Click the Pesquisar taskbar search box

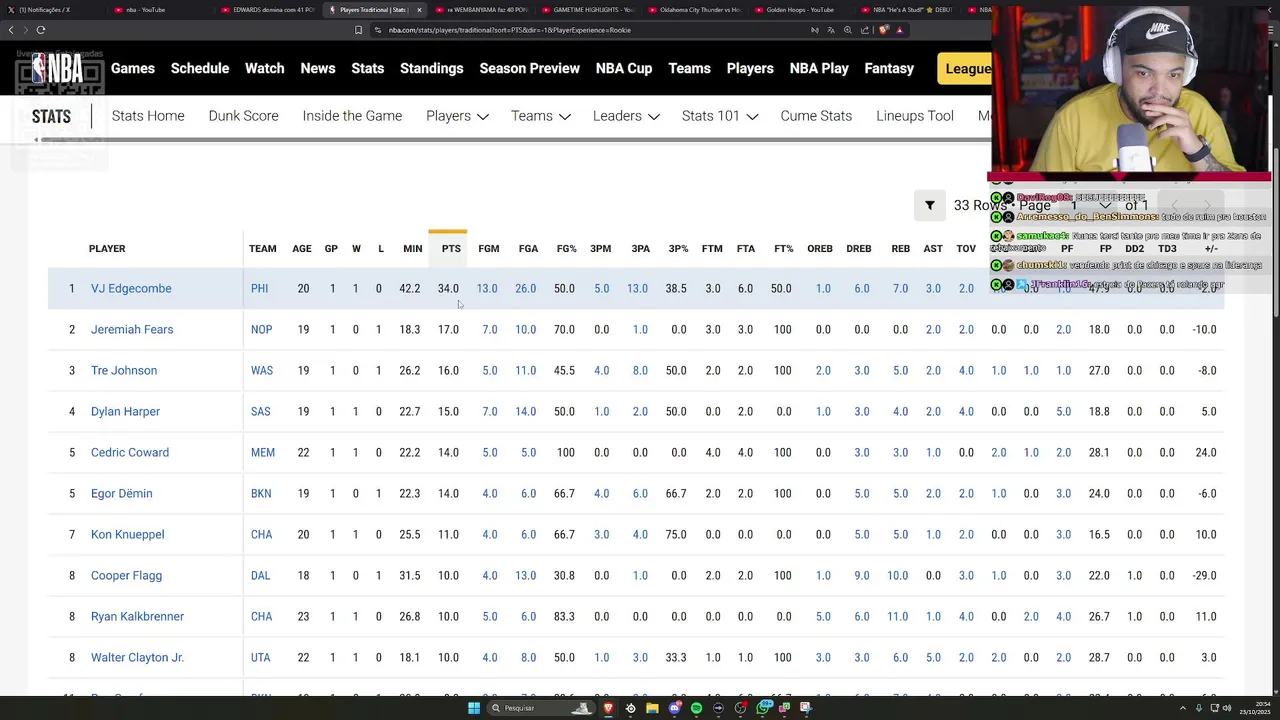(x=540, y=708)
